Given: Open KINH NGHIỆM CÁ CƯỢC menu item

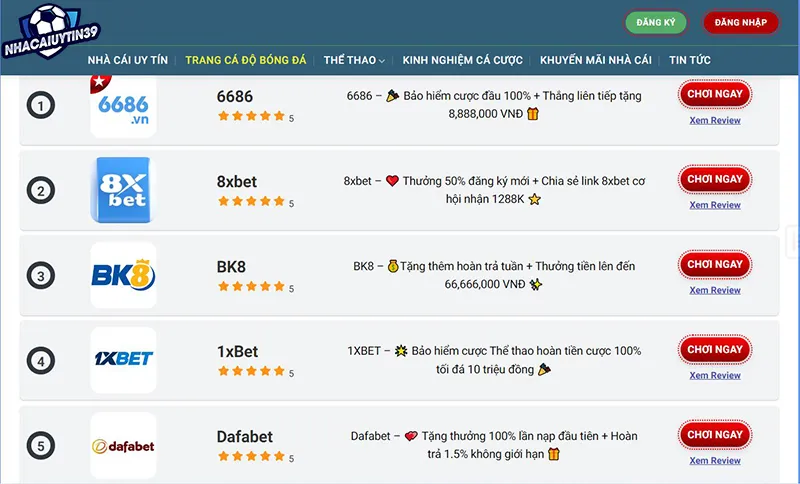Looking at the screenshot, I should [462, 60].
